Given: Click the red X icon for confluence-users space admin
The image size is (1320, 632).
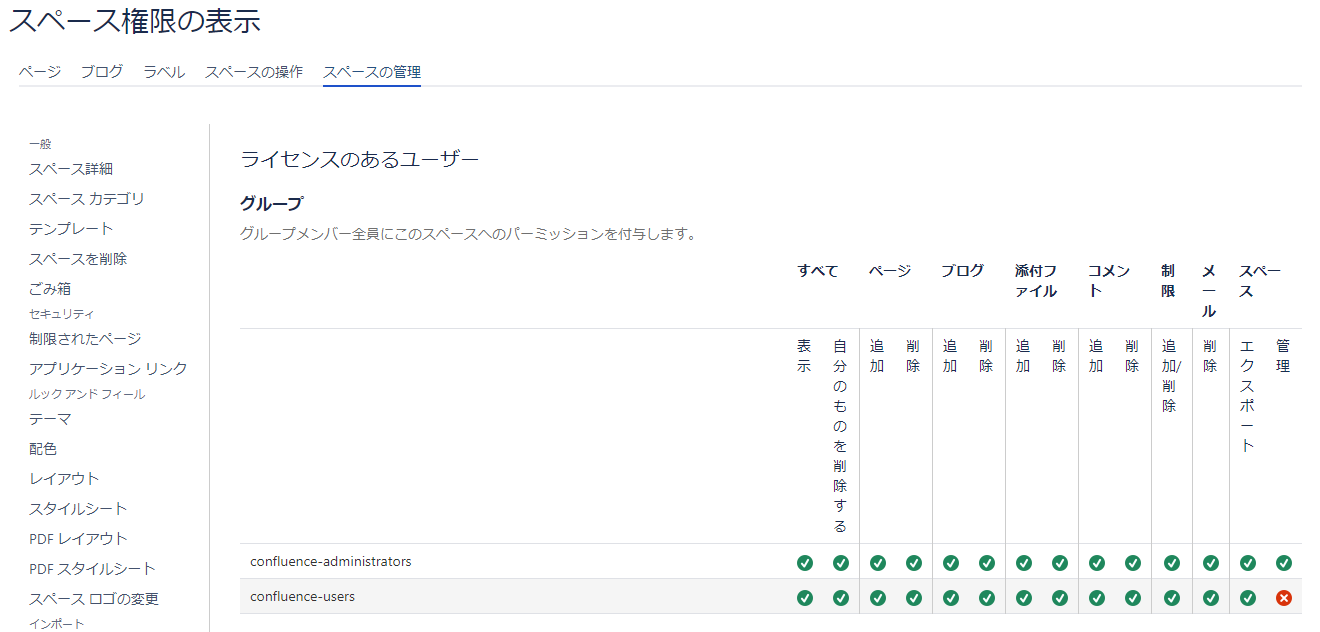Looking at the screenshot, I should click(1284, 598).
